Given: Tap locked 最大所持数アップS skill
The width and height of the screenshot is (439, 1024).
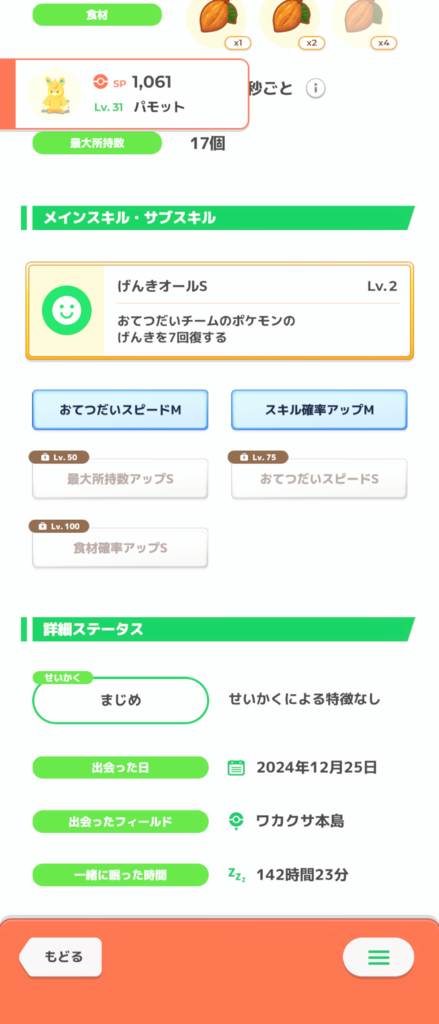Looking at the screenshot, I should 120,479.
